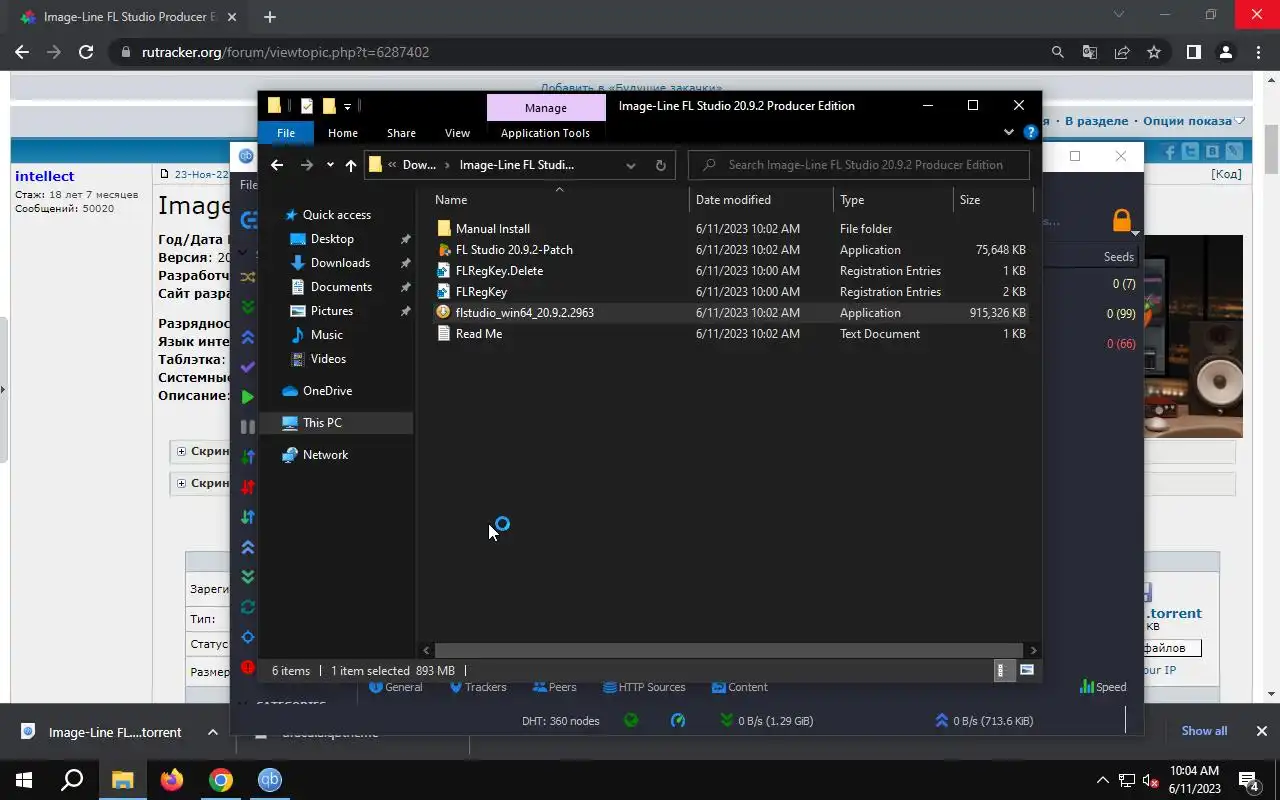Refresh the Explorer address bar

pos(660,165)
